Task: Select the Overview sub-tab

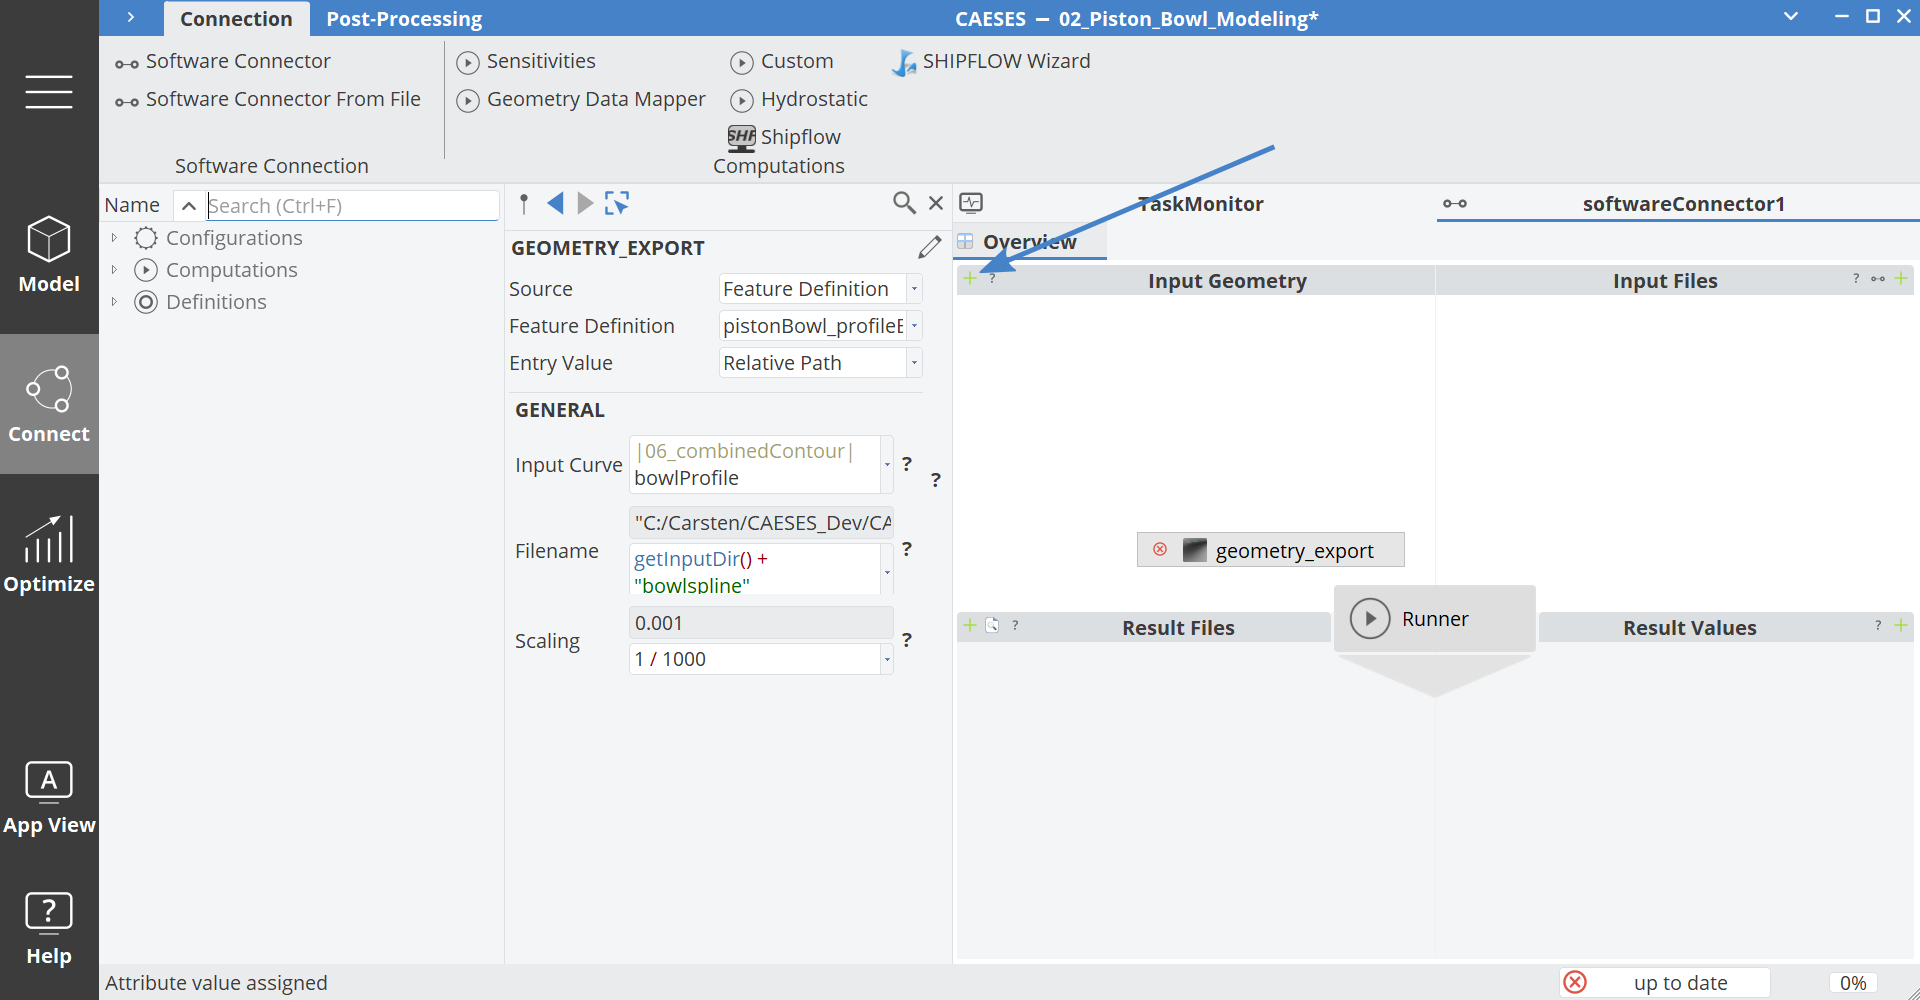Action: 1030,242
